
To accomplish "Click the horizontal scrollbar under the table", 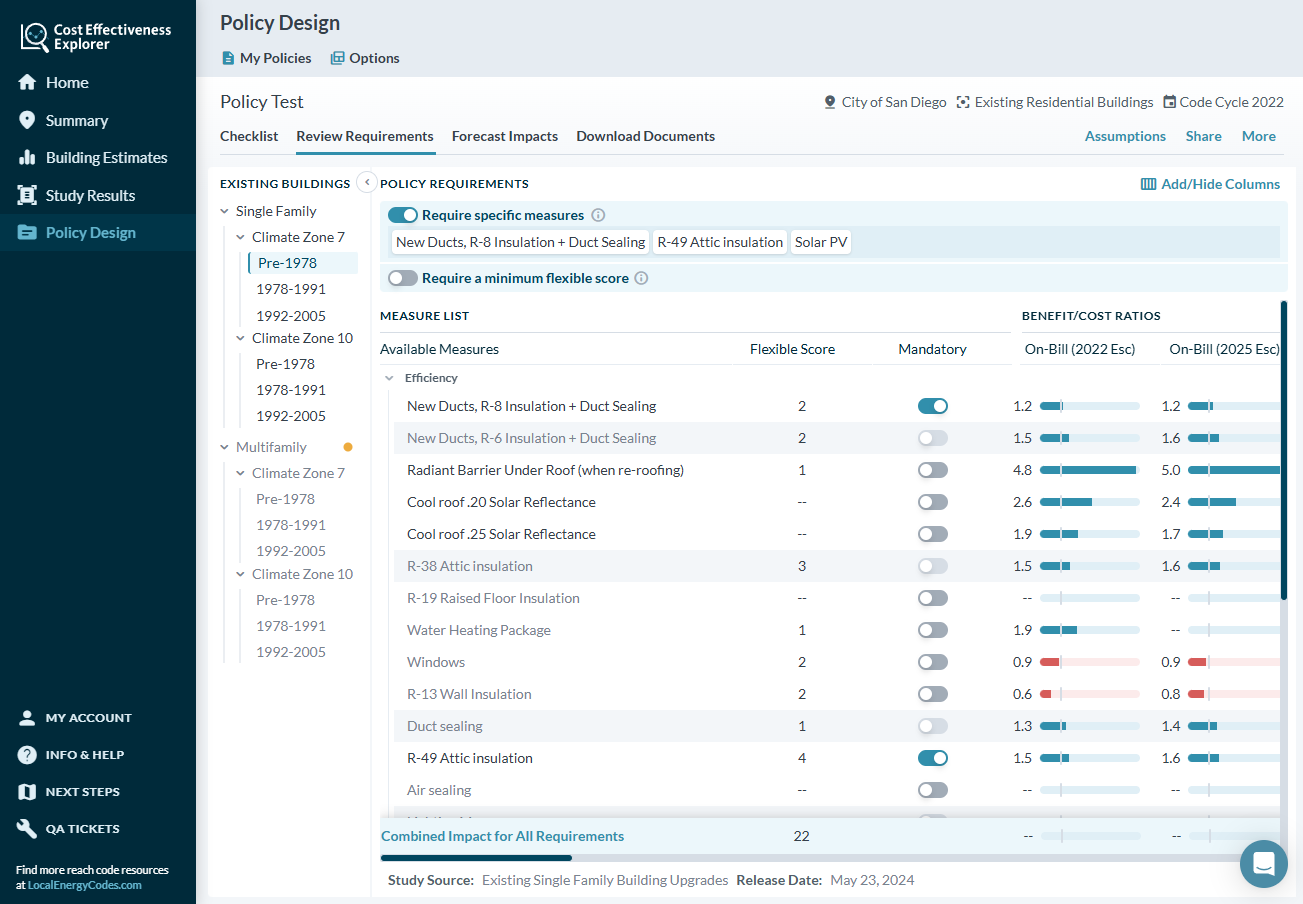I will pyautogui.click(x=476, y=857).
